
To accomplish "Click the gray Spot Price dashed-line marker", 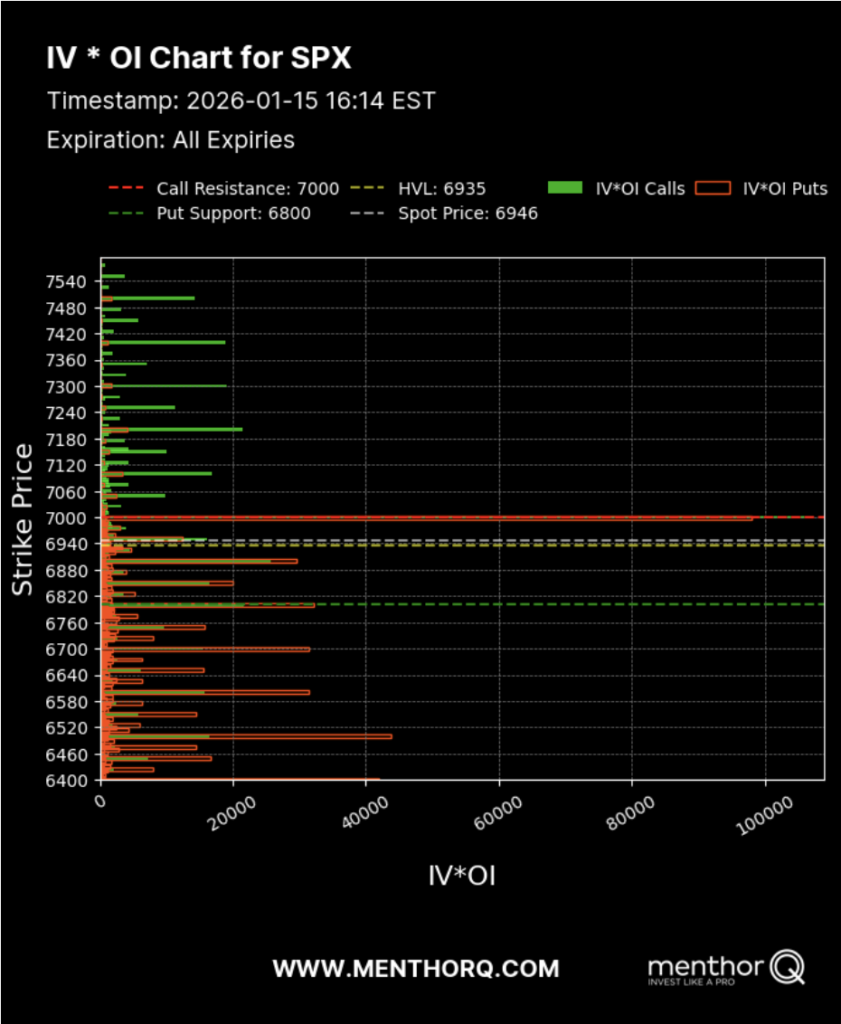I will pos(367,214).
